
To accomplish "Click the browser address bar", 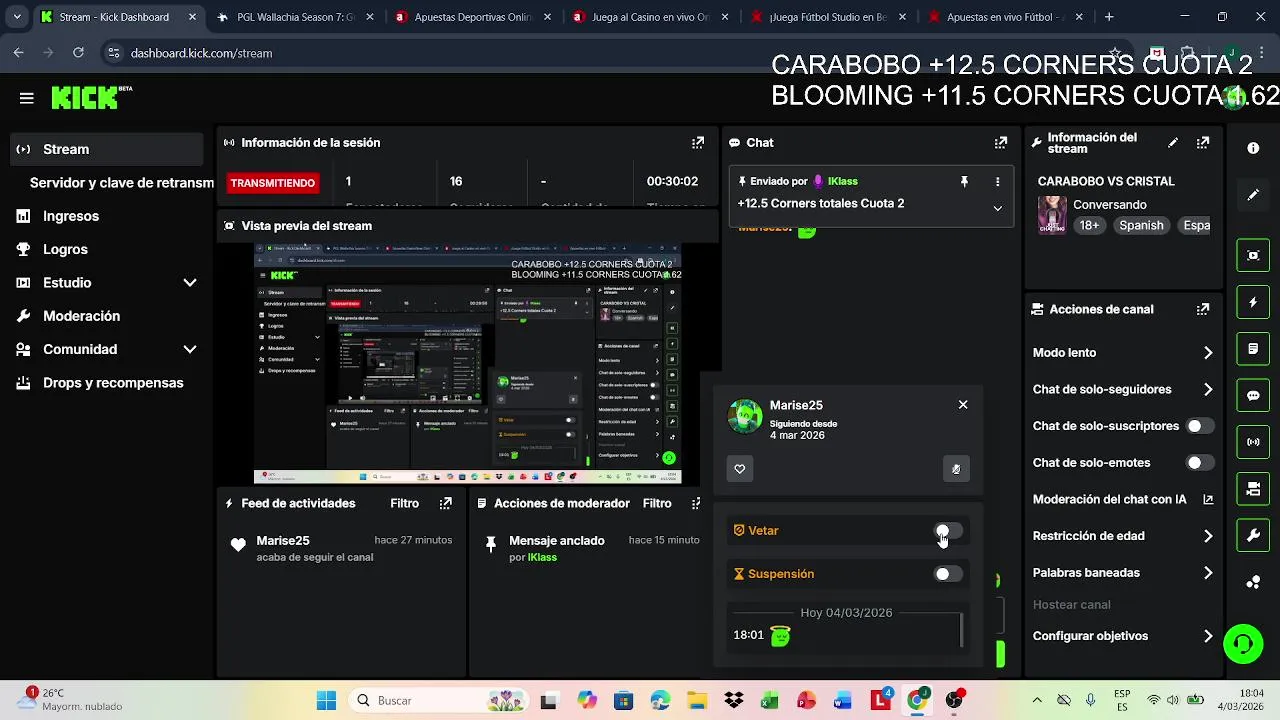I will click(x=600, y=53).
